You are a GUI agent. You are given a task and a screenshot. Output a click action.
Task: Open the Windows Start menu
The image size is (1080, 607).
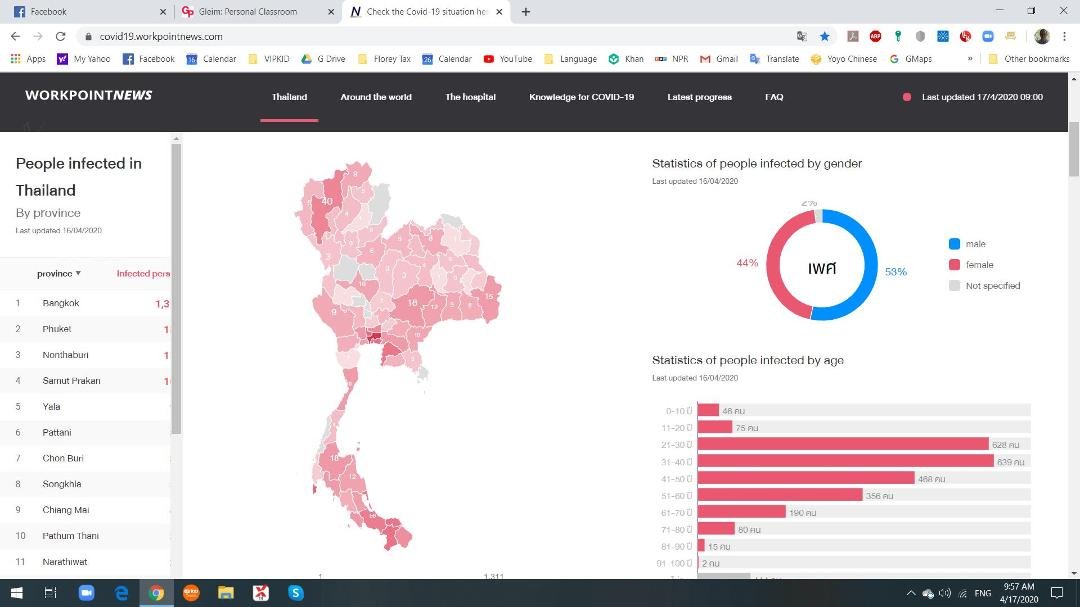pyautogui.click(x=16, y=593)
